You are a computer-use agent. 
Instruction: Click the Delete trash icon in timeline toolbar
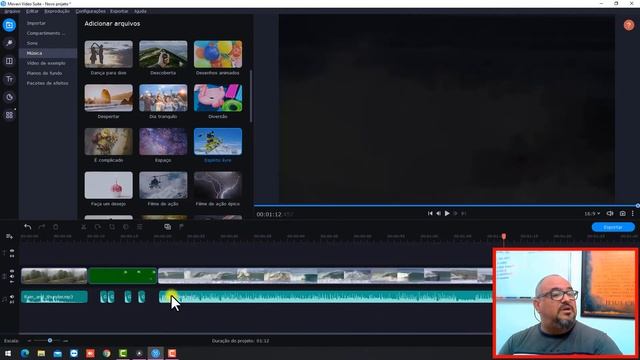pos(56,227)
